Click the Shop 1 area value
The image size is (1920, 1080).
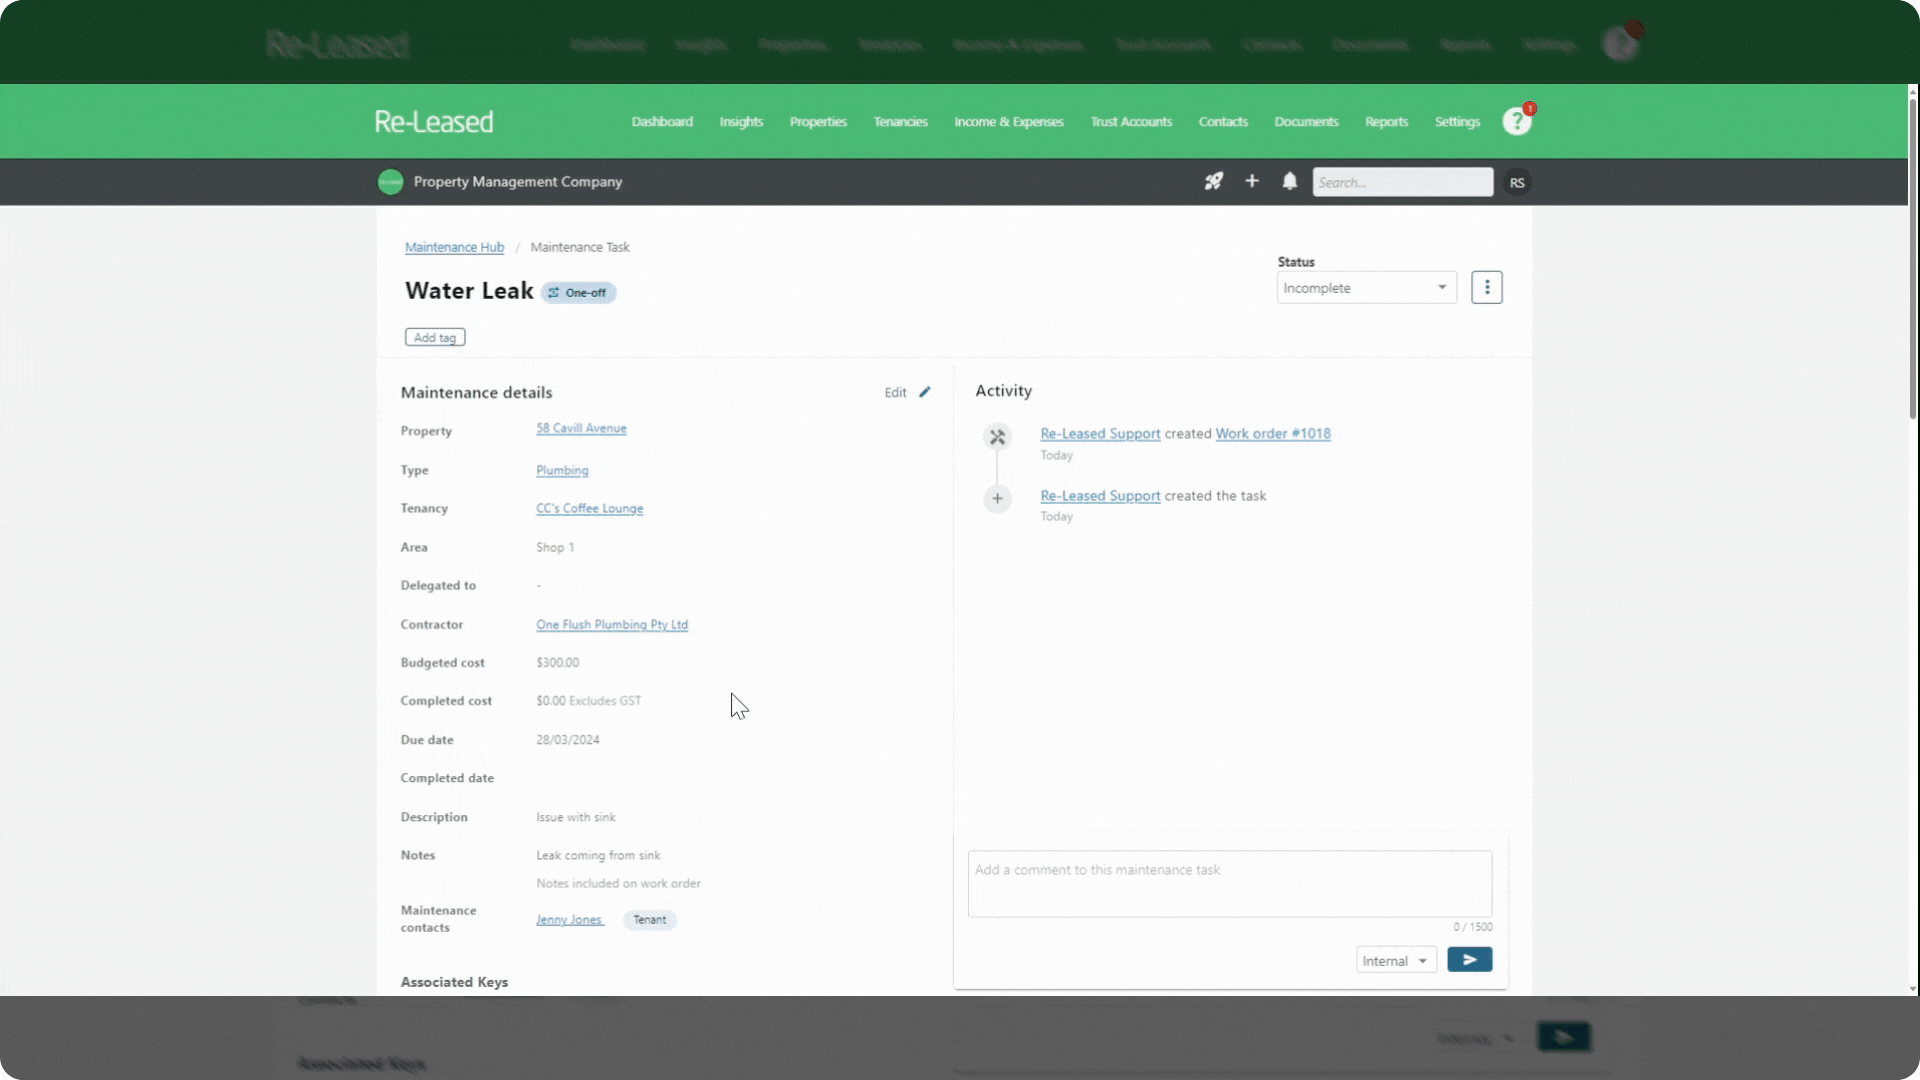coord(555,547)
